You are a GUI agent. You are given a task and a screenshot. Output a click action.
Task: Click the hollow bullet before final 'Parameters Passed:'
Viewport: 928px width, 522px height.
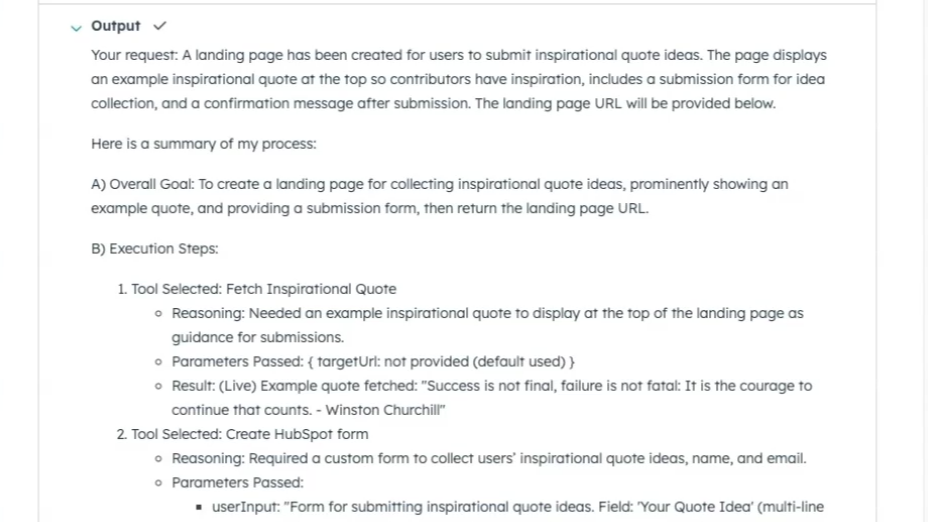pyautogui.click(x=160, y=483)
